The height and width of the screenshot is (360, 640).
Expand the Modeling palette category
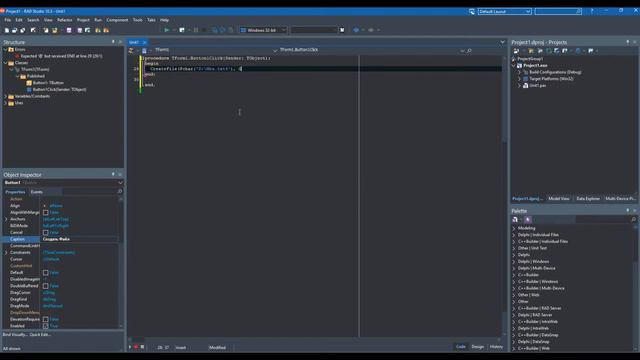click(514, 229)
